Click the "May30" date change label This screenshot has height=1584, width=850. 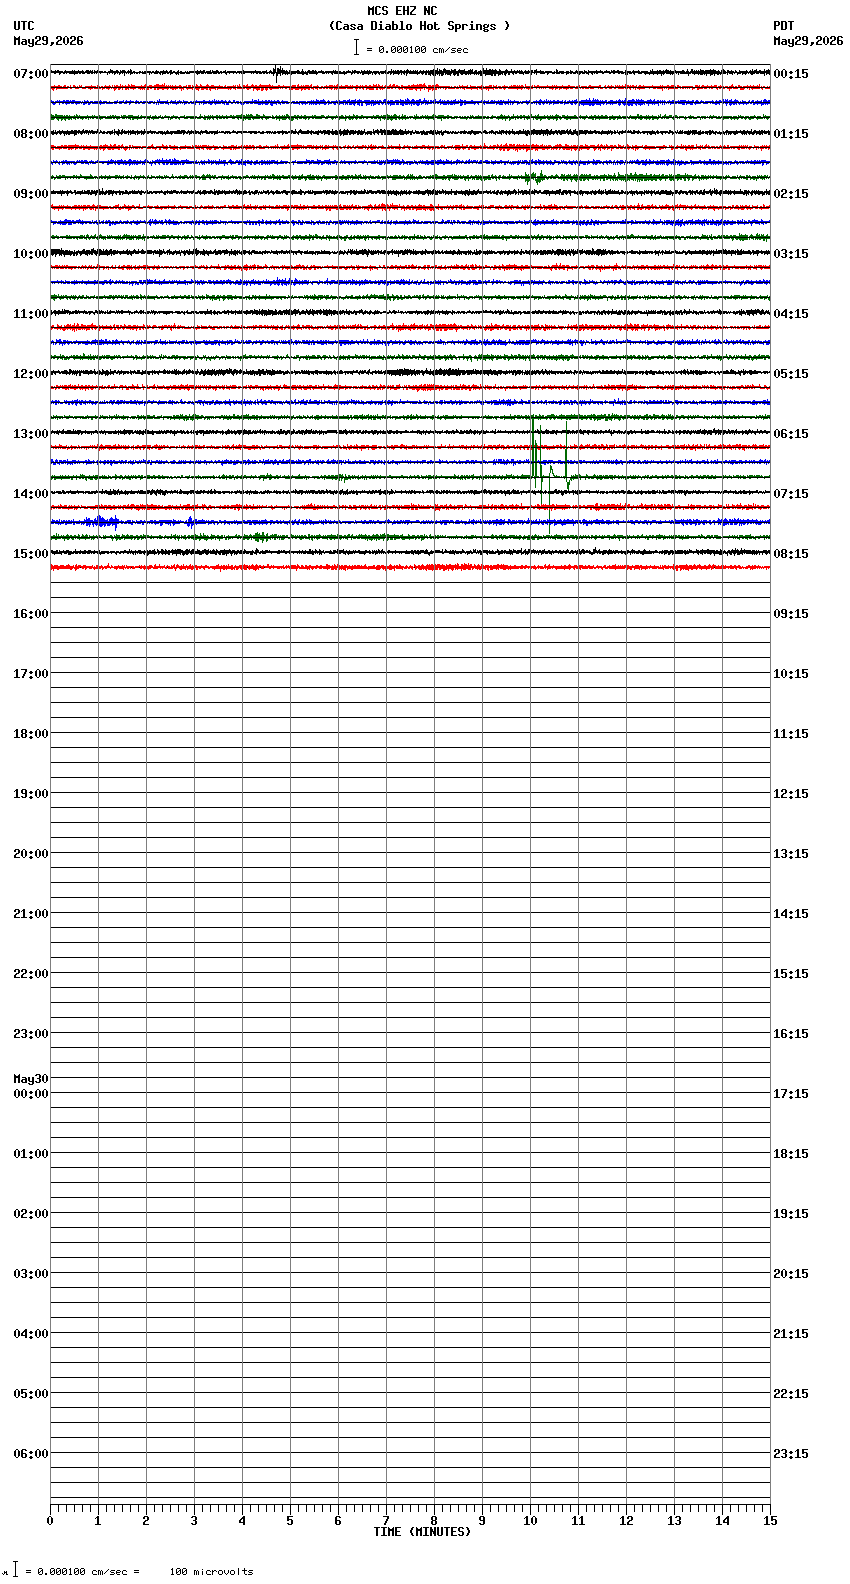coord(31,1079)
